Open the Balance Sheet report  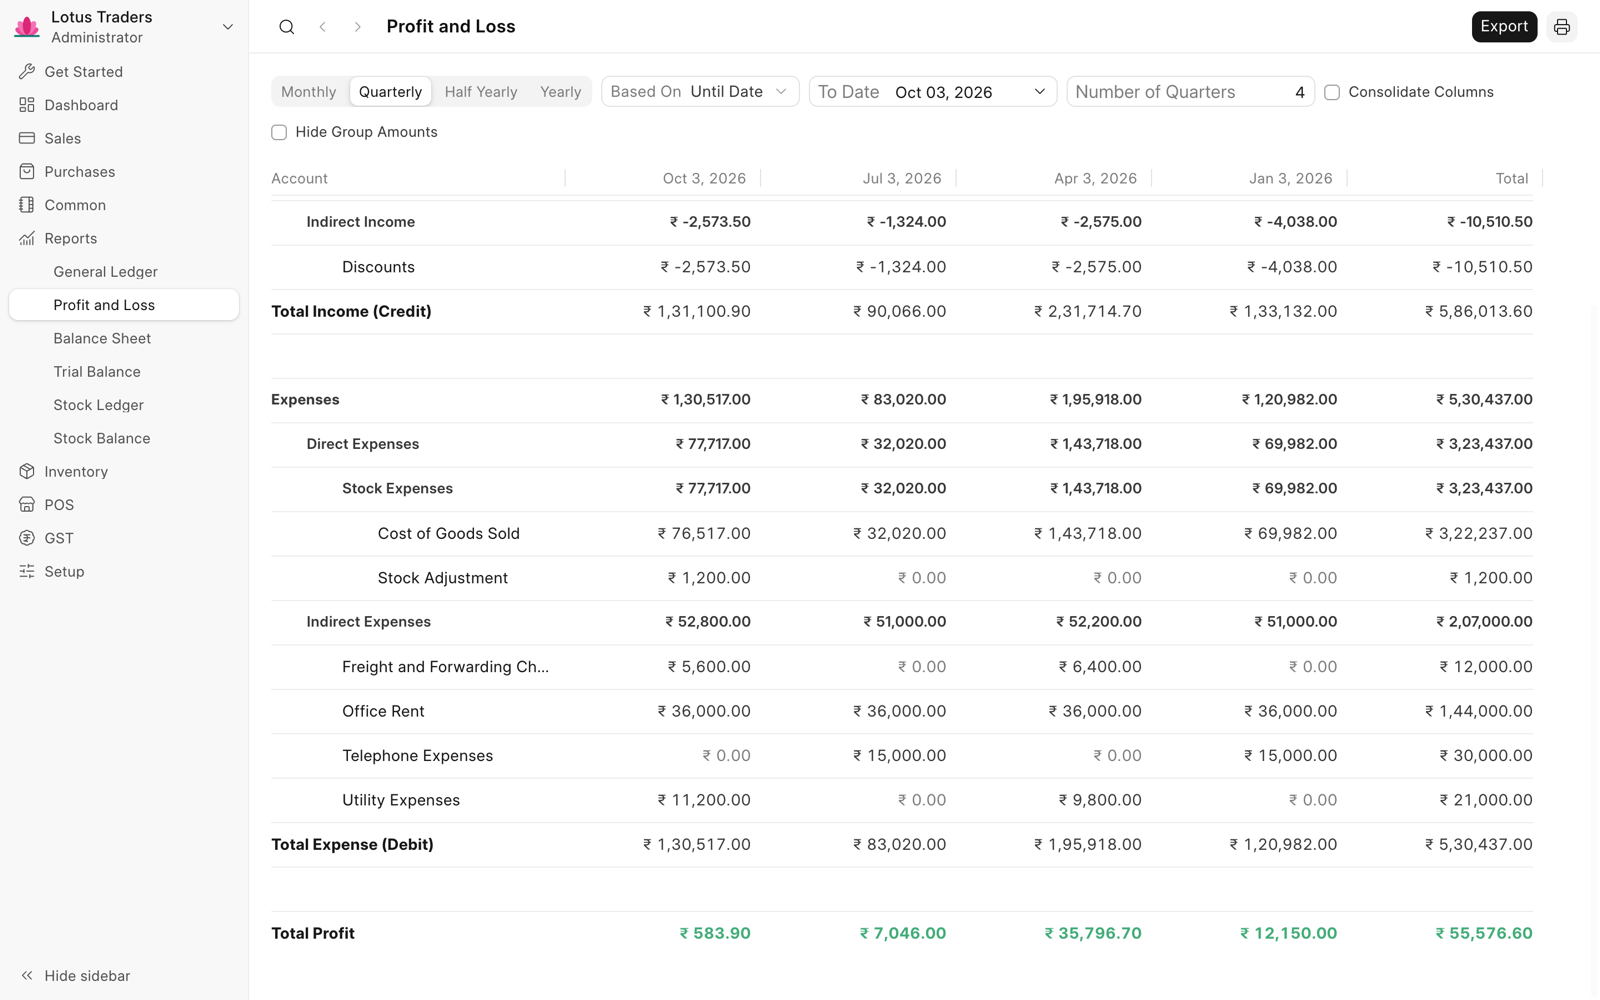124,338
